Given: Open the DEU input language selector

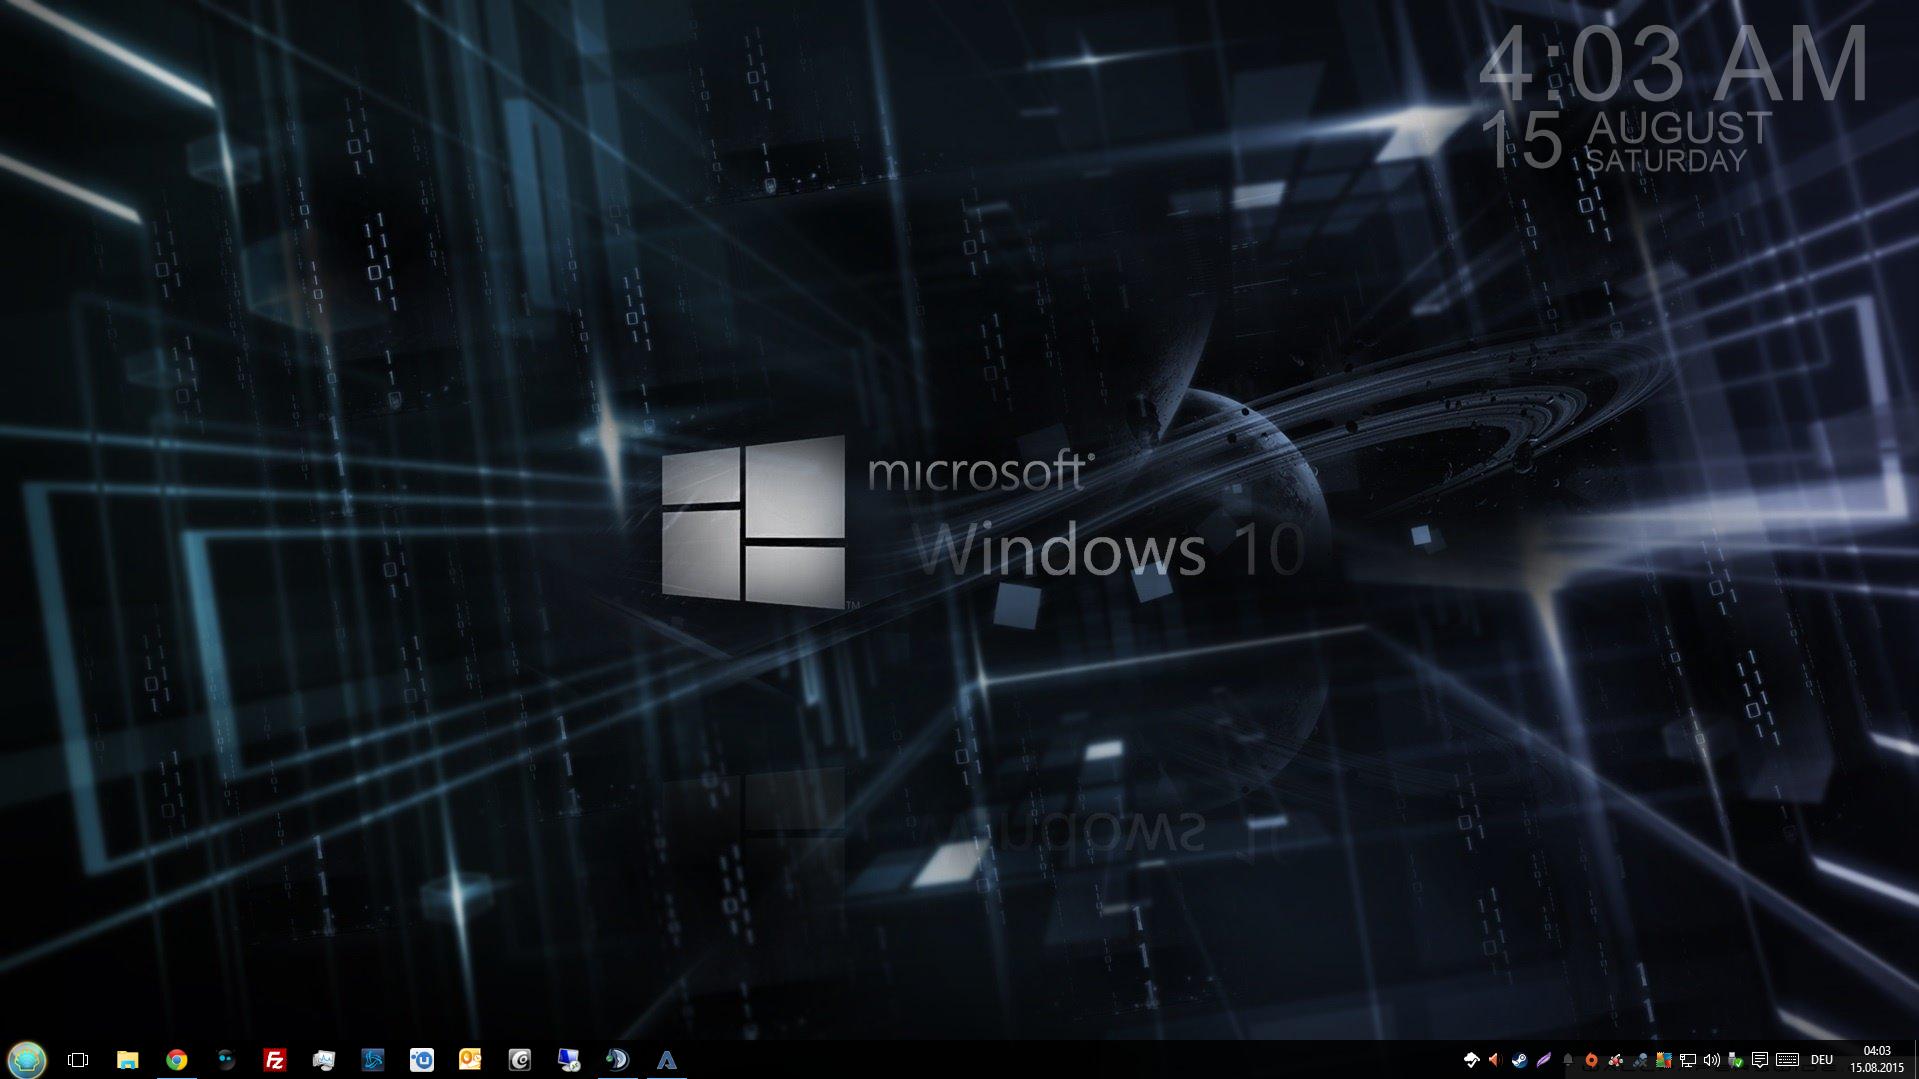Looking at the screenshot, I should (x=1821, y=1060).
